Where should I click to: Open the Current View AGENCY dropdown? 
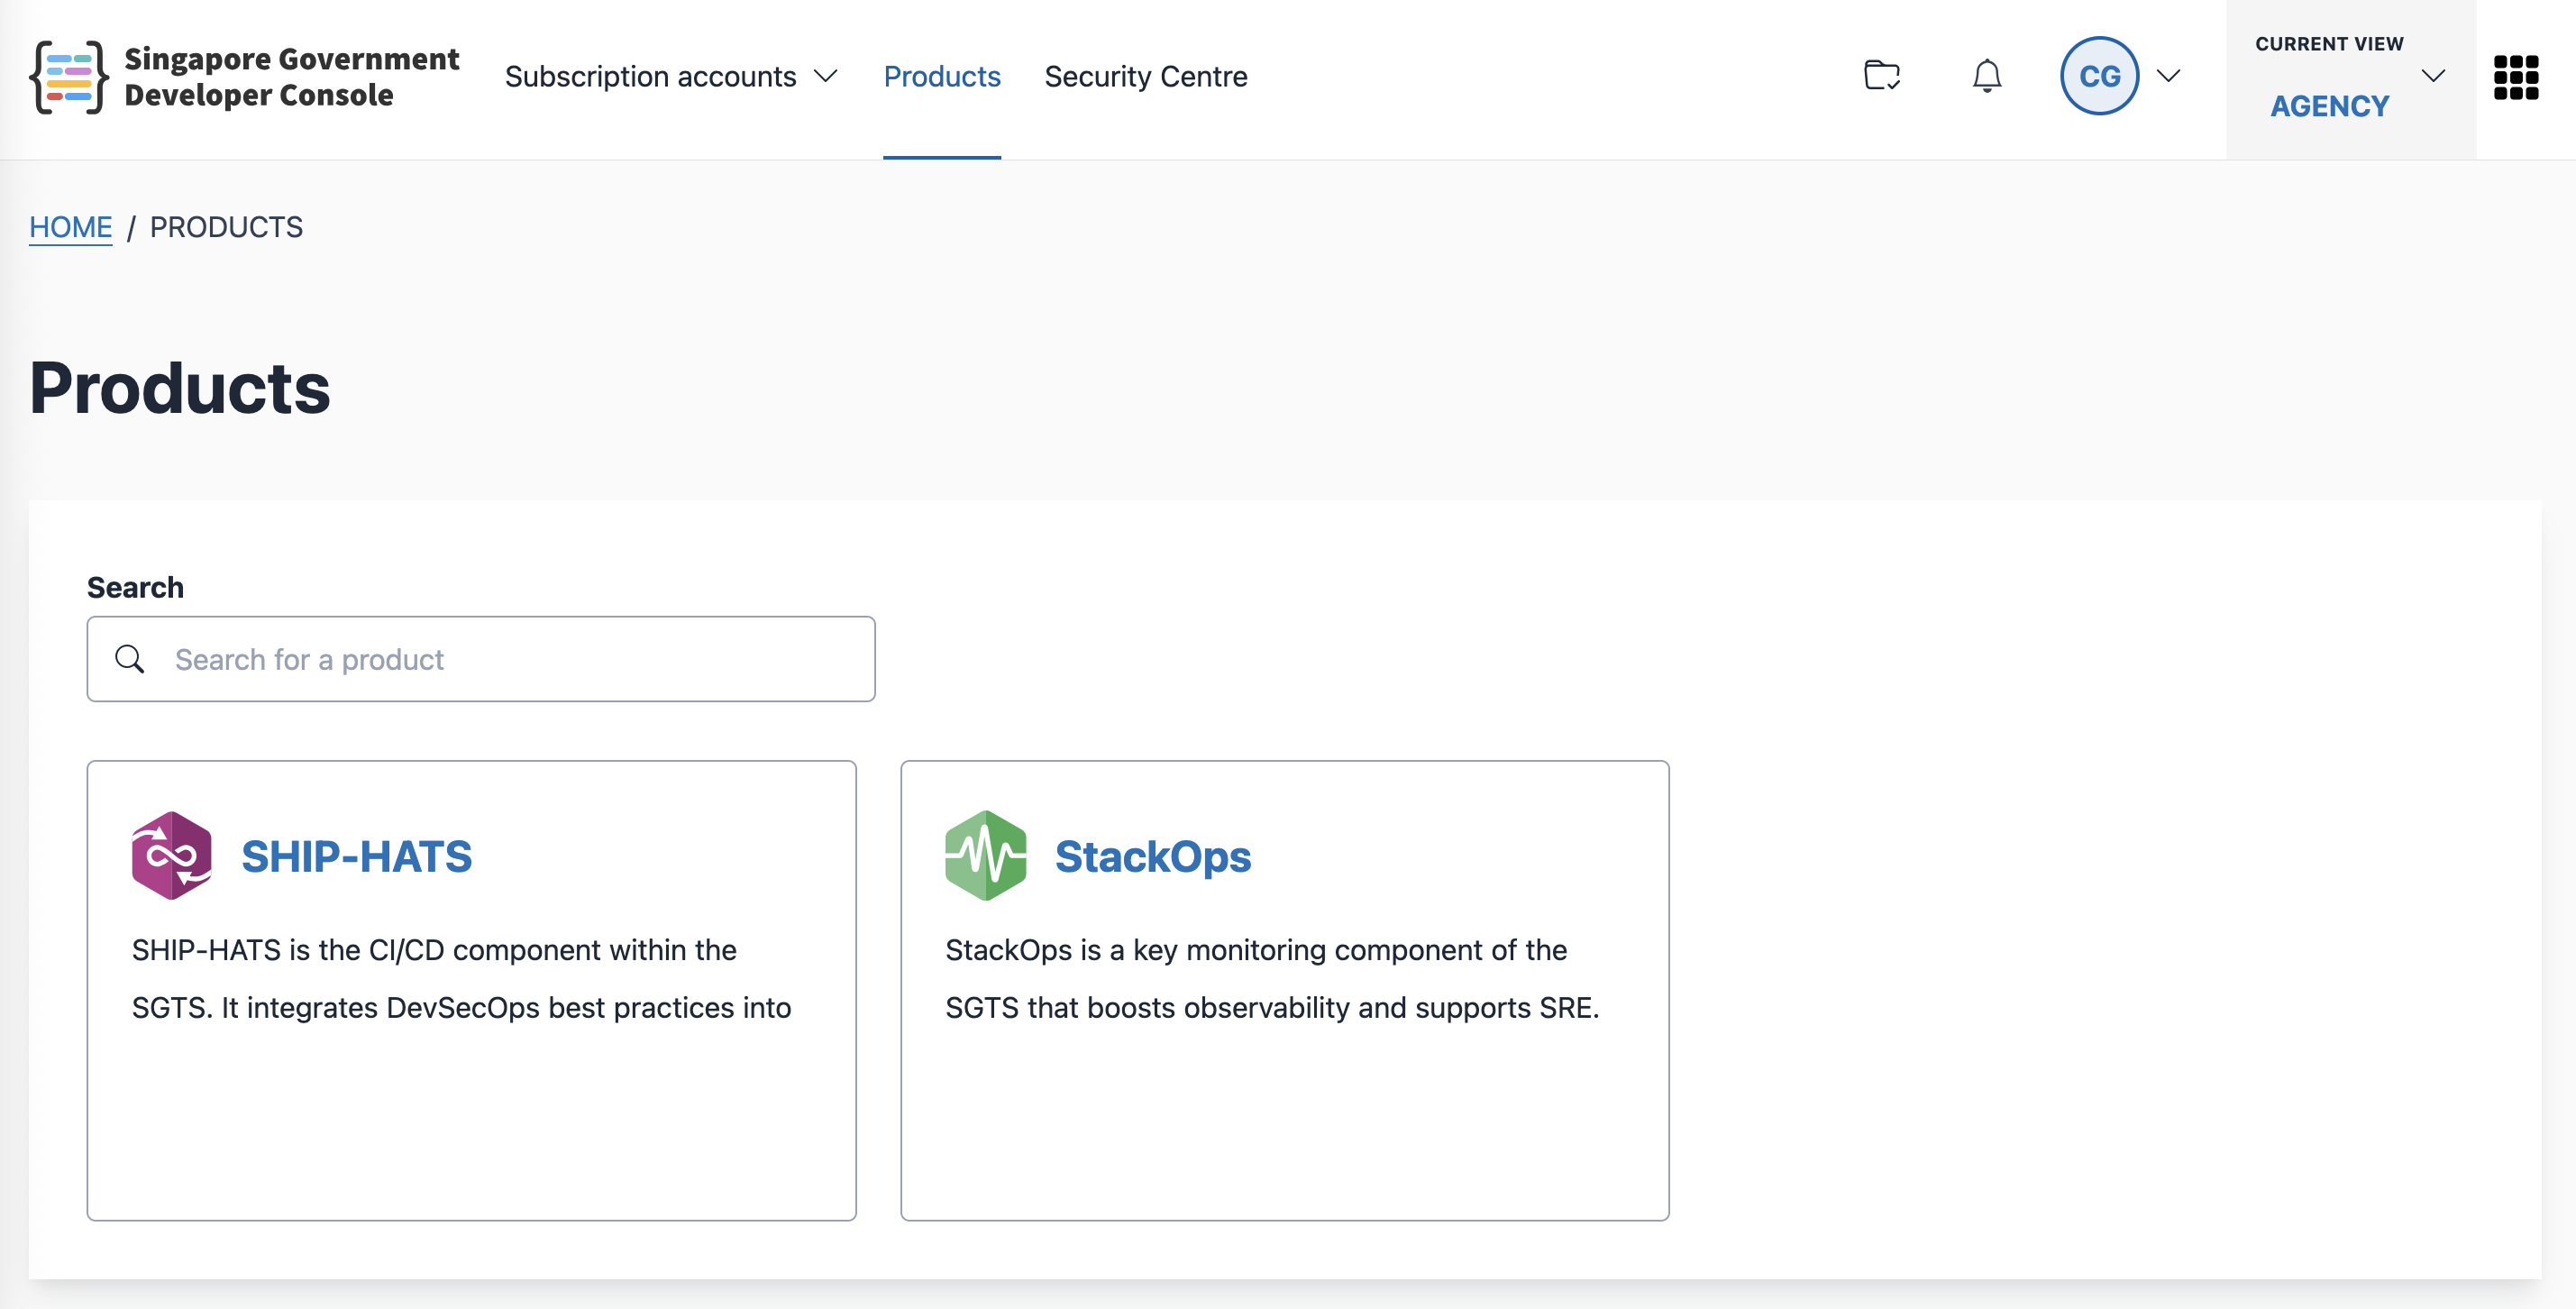click(x=2350, y=79)
